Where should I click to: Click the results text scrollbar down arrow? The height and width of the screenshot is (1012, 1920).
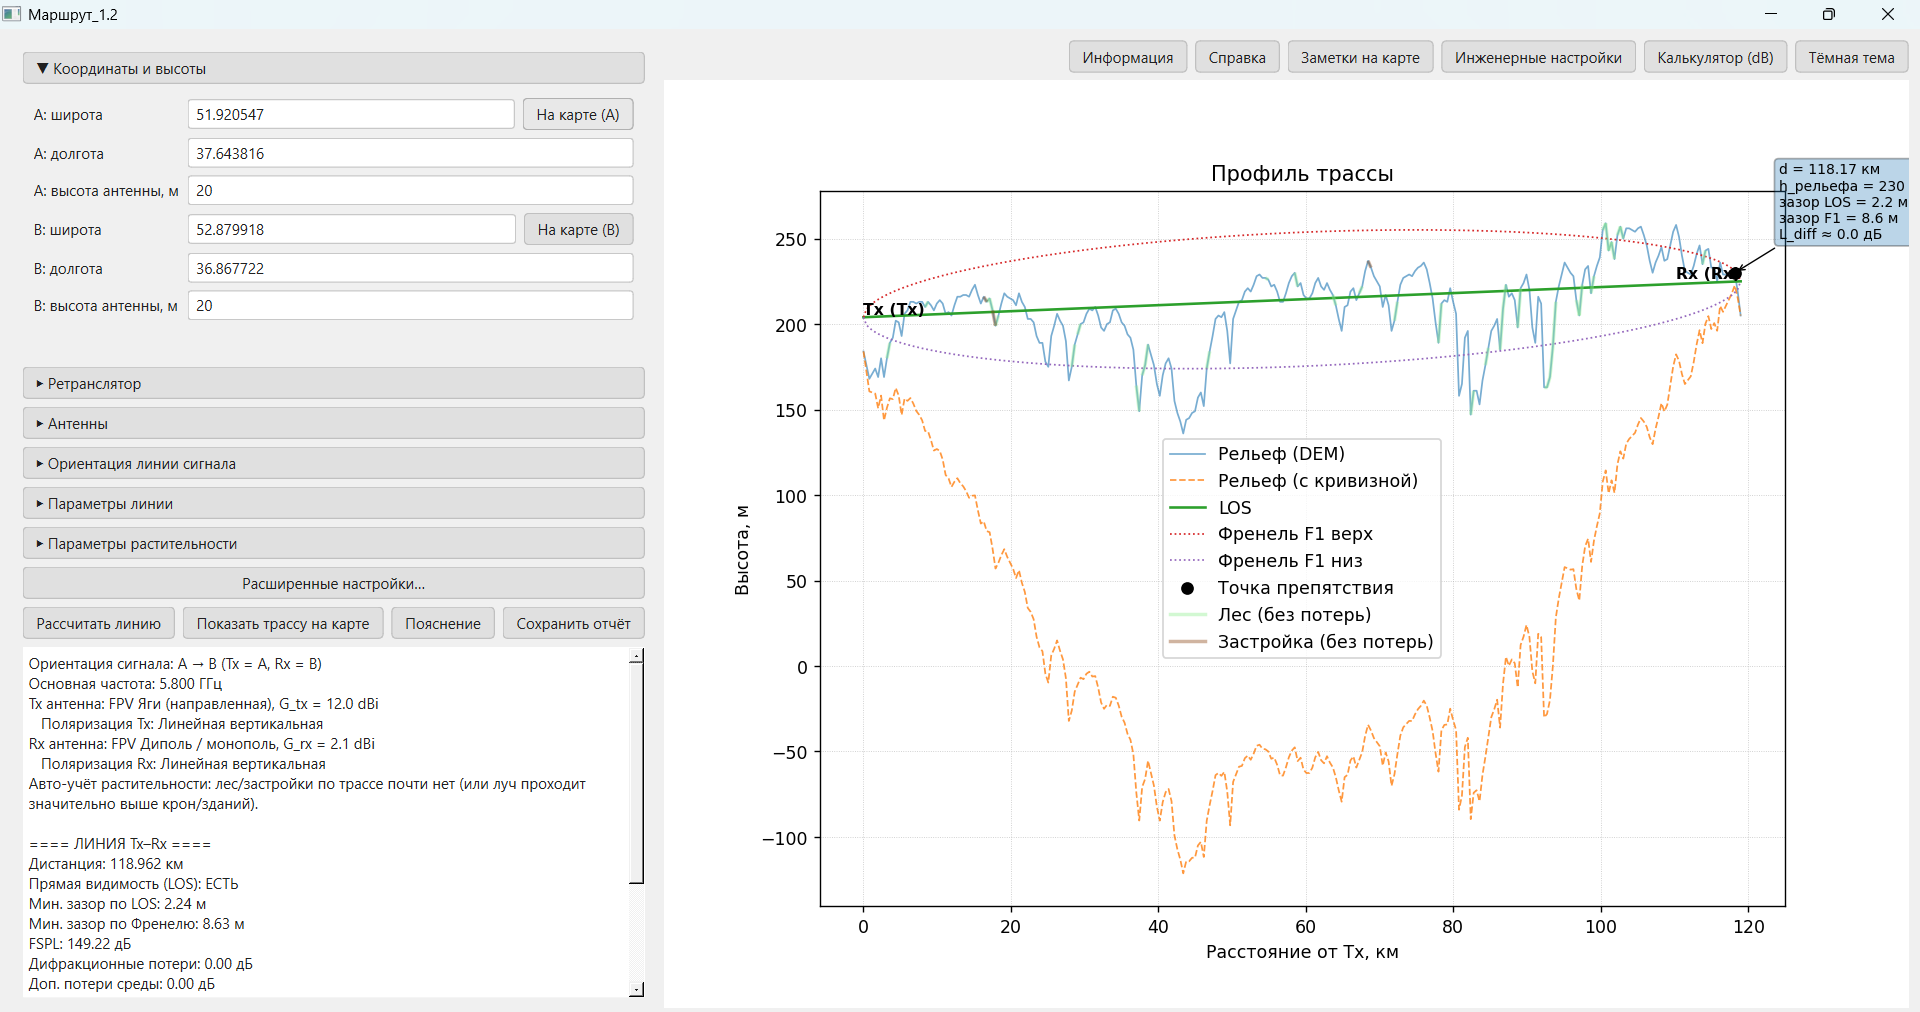click(x=636, y=989)
